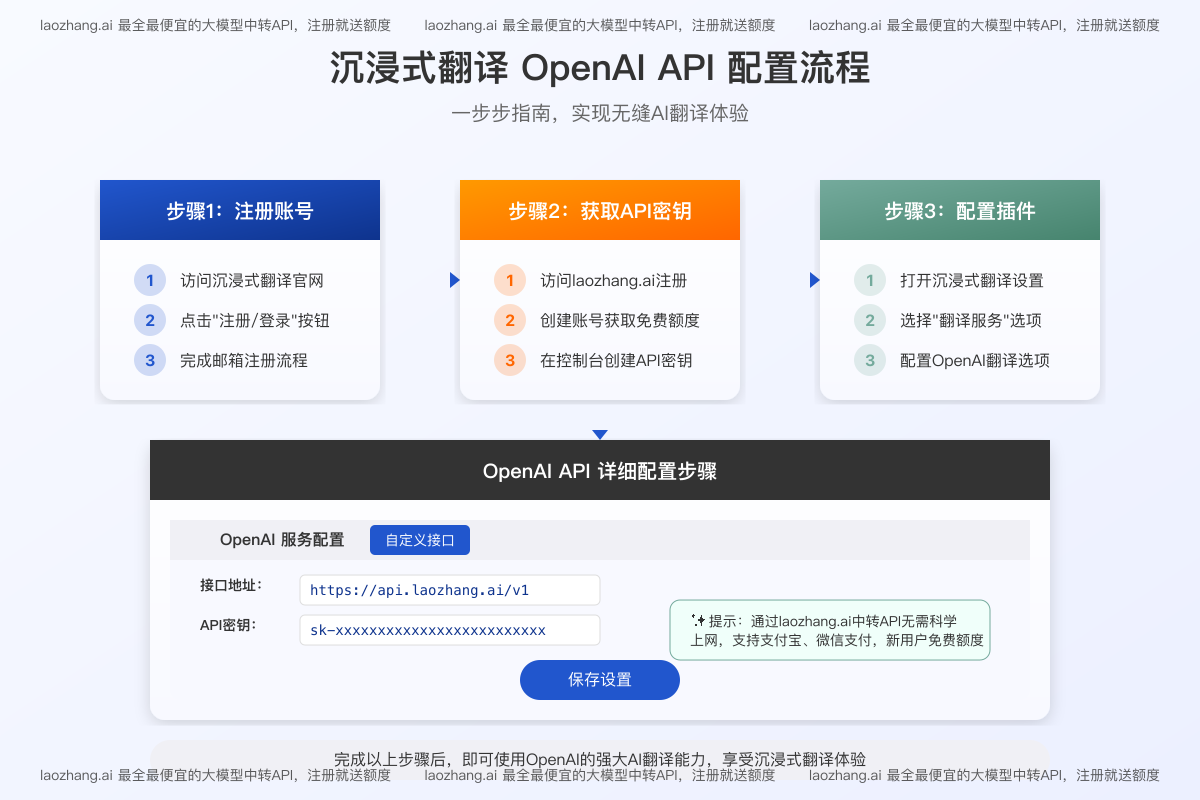This screenshot has width=1200, height=800.
Task: Click the text 配置OpenAI翻译选项
Action: click(975, 361)
